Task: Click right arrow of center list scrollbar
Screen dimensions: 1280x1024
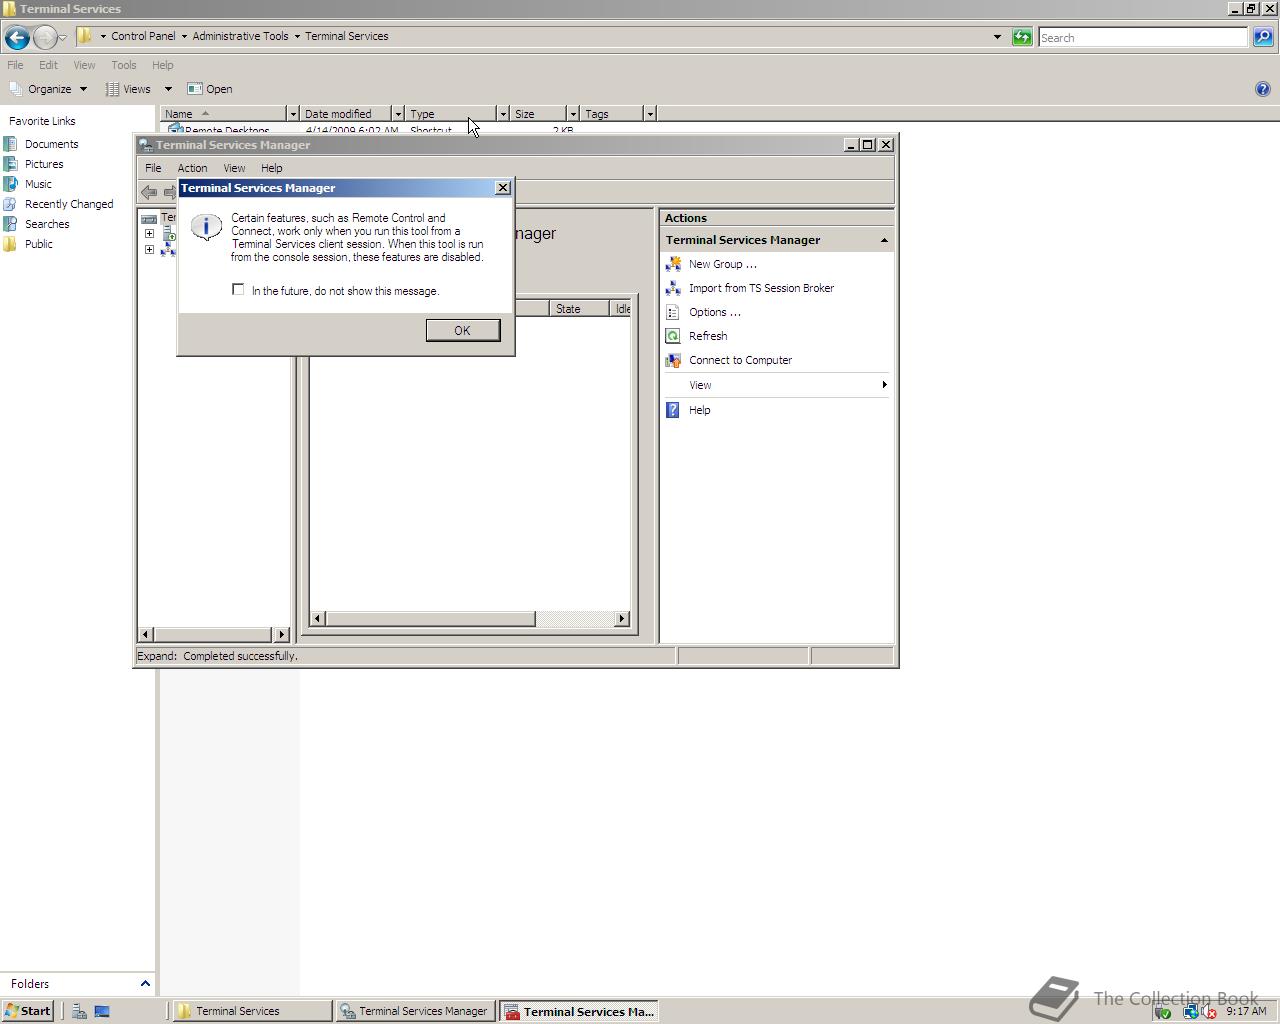Action: click(622, 619)
